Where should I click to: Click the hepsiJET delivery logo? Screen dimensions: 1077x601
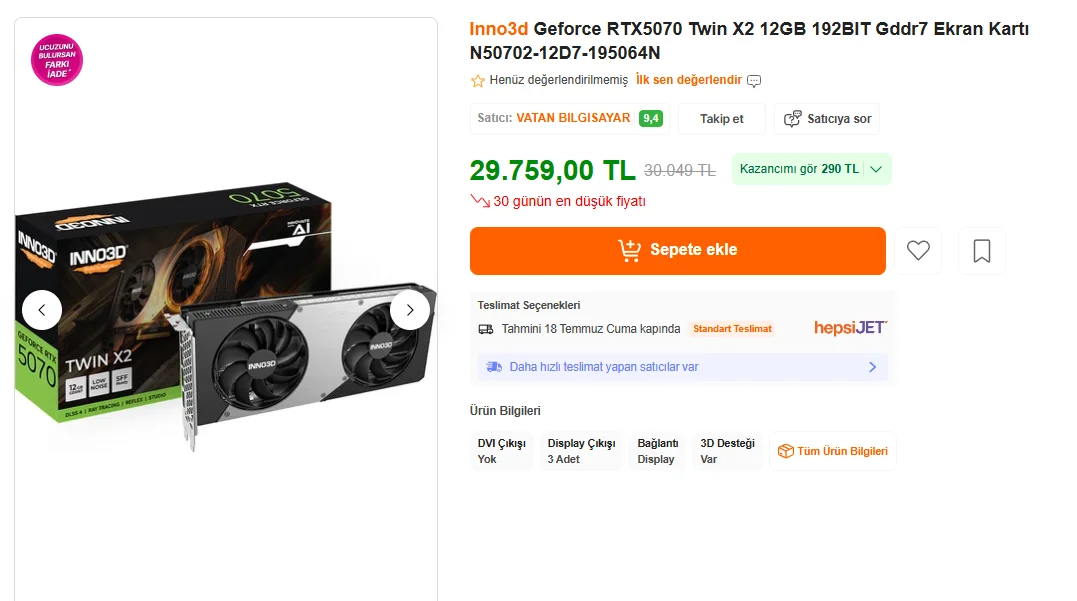click(x=850, y=328)
